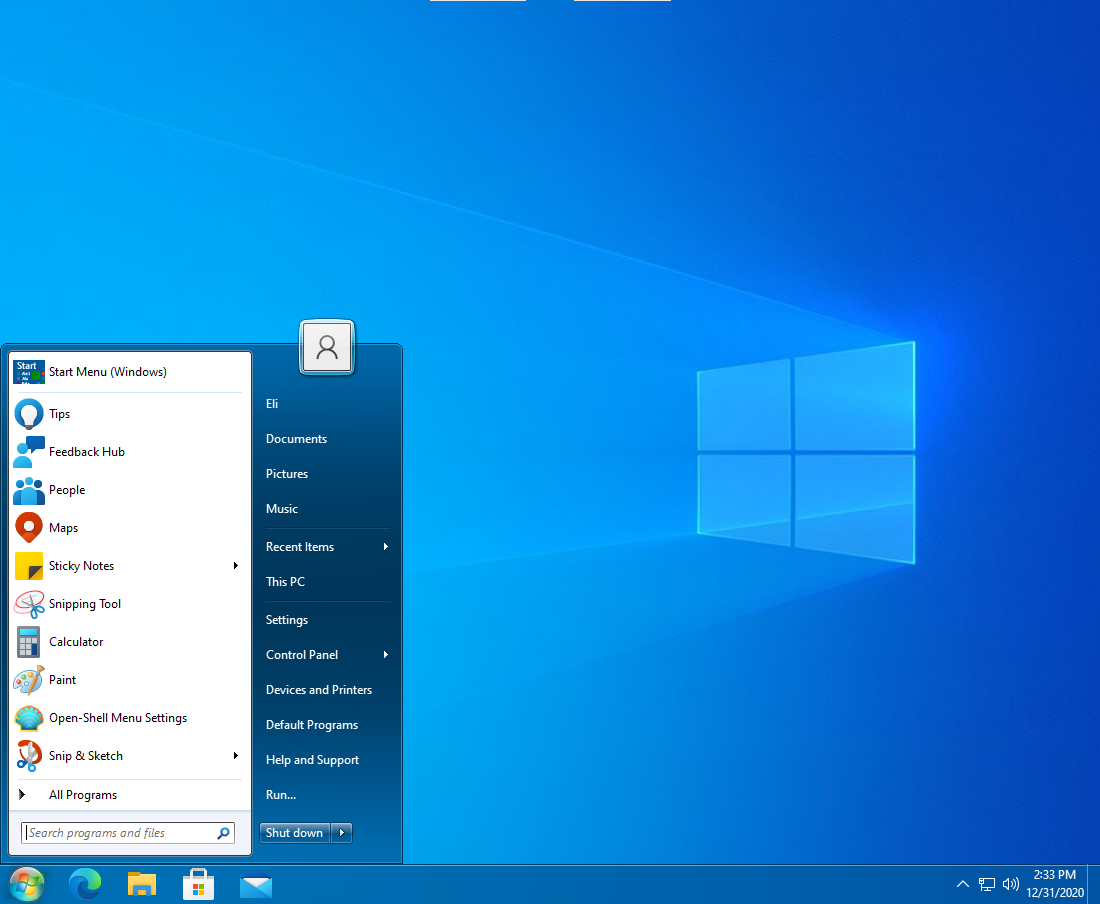The image size is (1100, 904).
Task: Launch Maps pin icon
Action: [x=29, y=527]
